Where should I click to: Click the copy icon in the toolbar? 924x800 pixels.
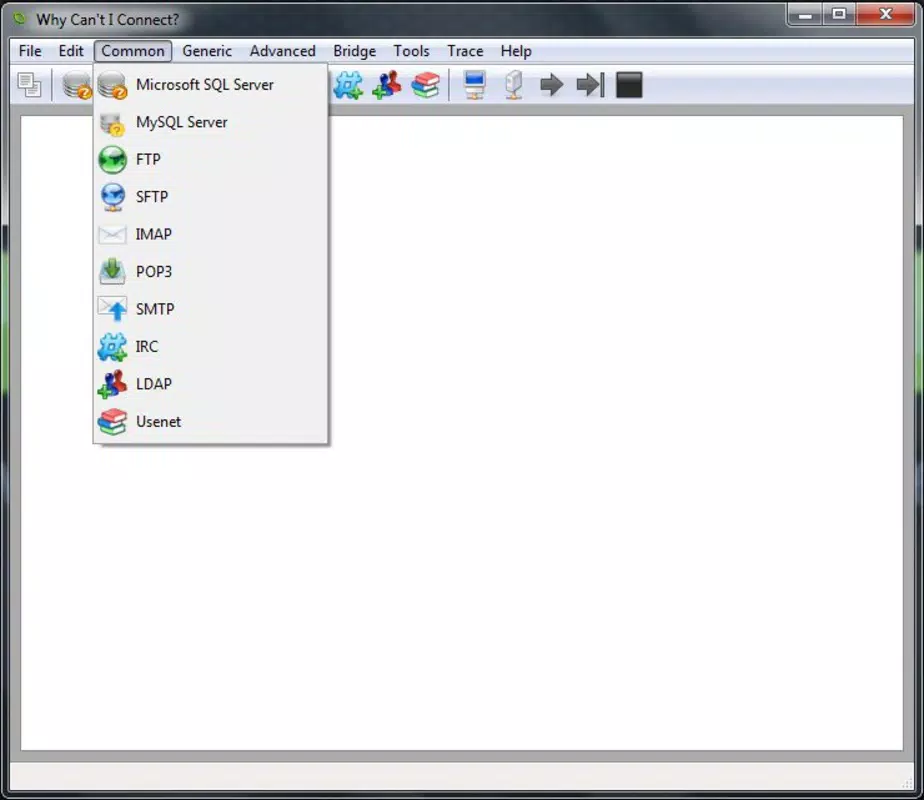(x=29, y=85)
